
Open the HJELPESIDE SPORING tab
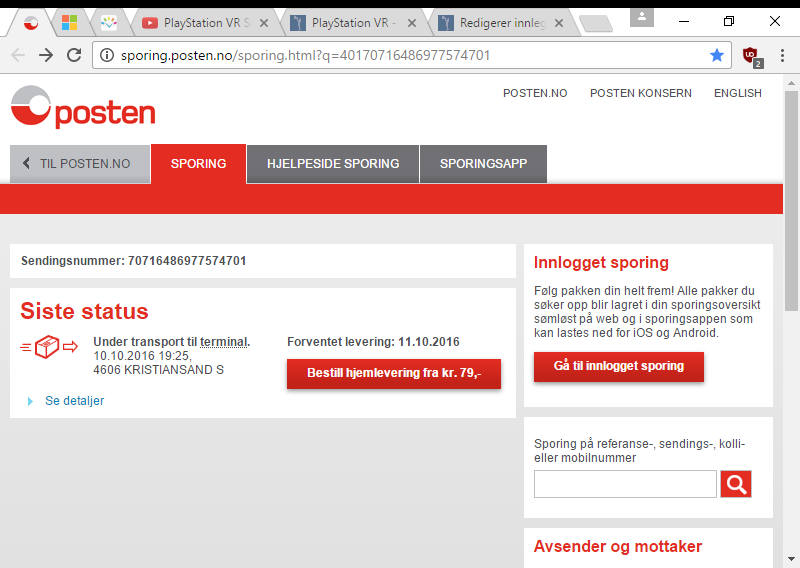333,164
